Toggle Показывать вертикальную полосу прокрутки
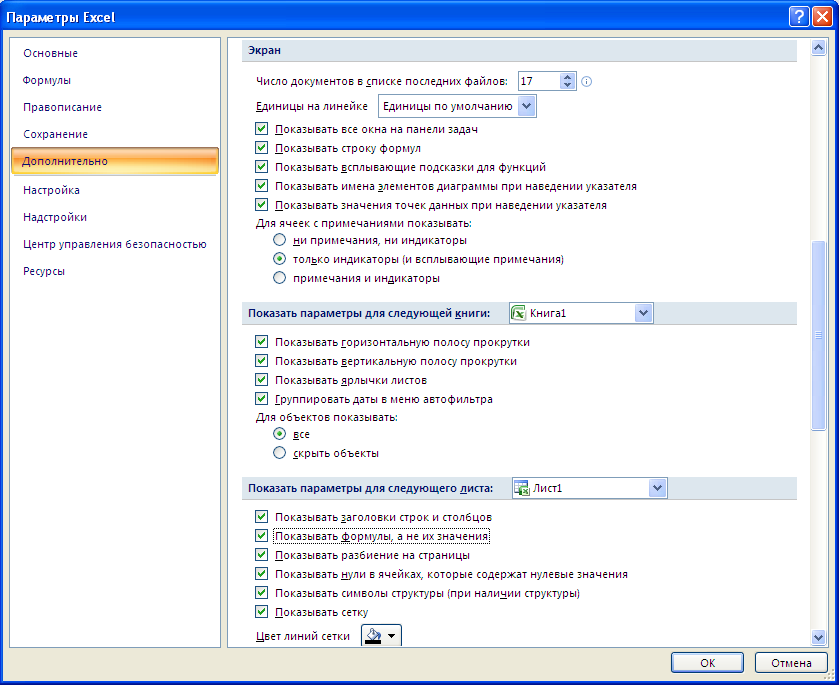The width and height of the screenshot is (839, 685). pyautogui.click(x=261, y=361)
